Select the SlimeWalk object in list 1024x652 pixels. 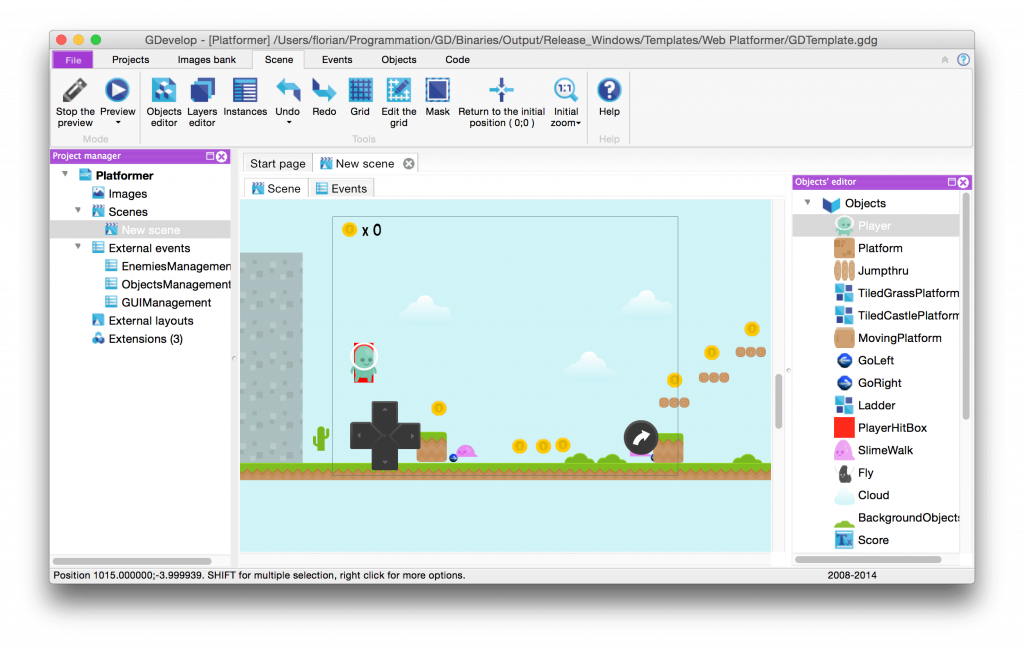[x=885, y=450]
